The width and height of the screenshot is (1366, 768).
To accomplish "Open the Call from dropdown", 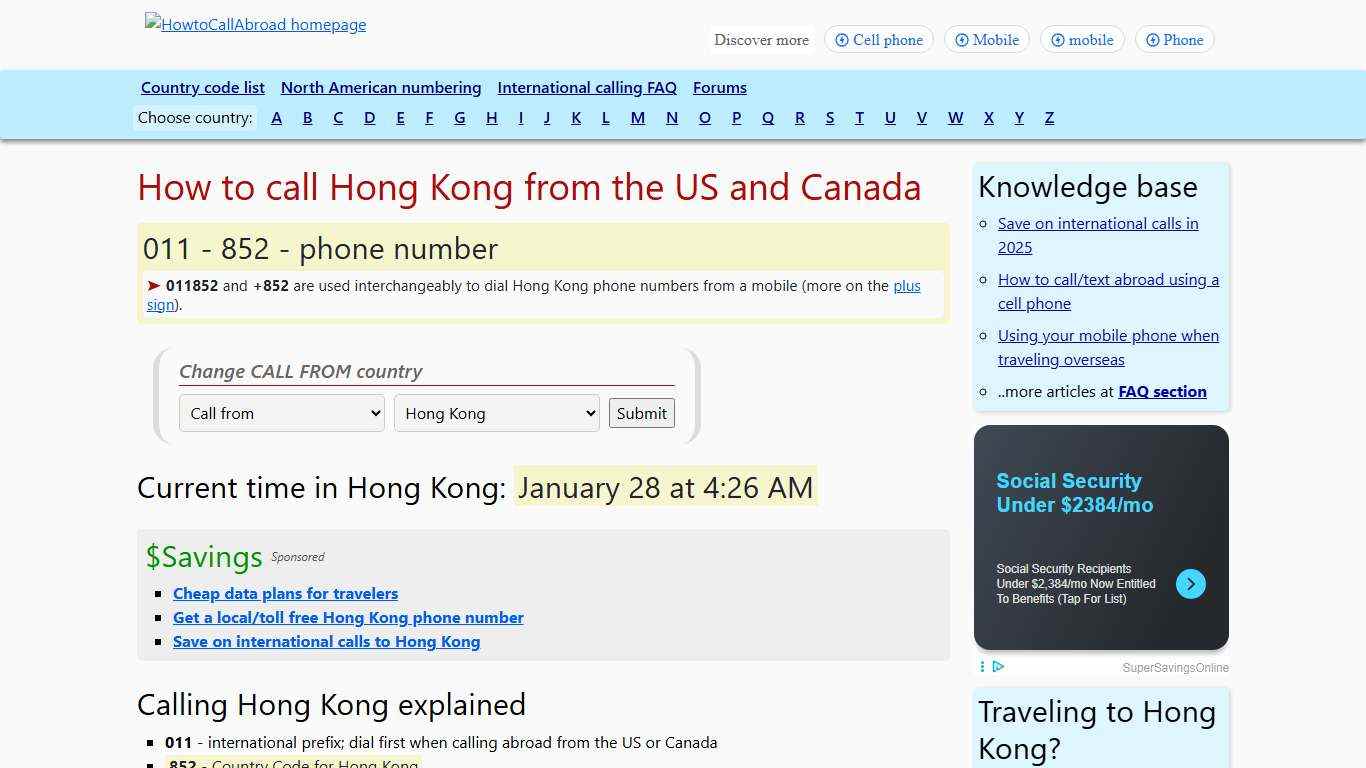I will point(281,413).
